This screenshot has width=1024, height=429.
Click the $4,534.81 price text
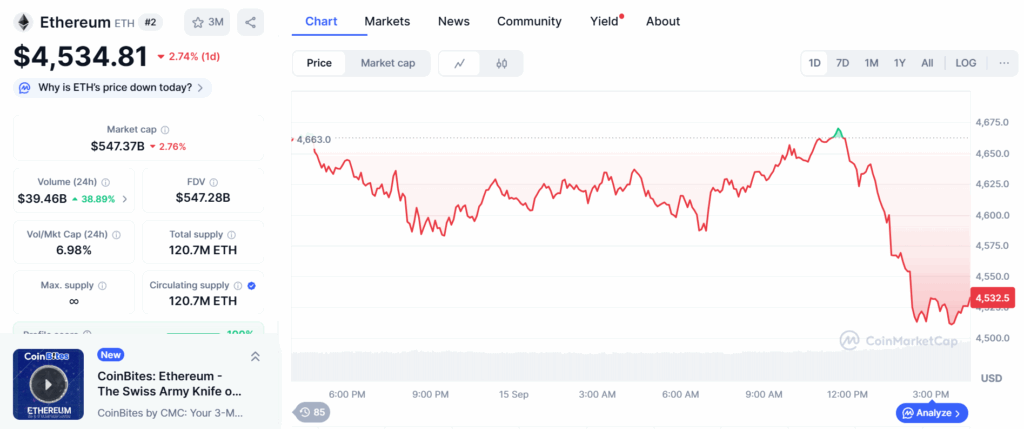[81, 57]
